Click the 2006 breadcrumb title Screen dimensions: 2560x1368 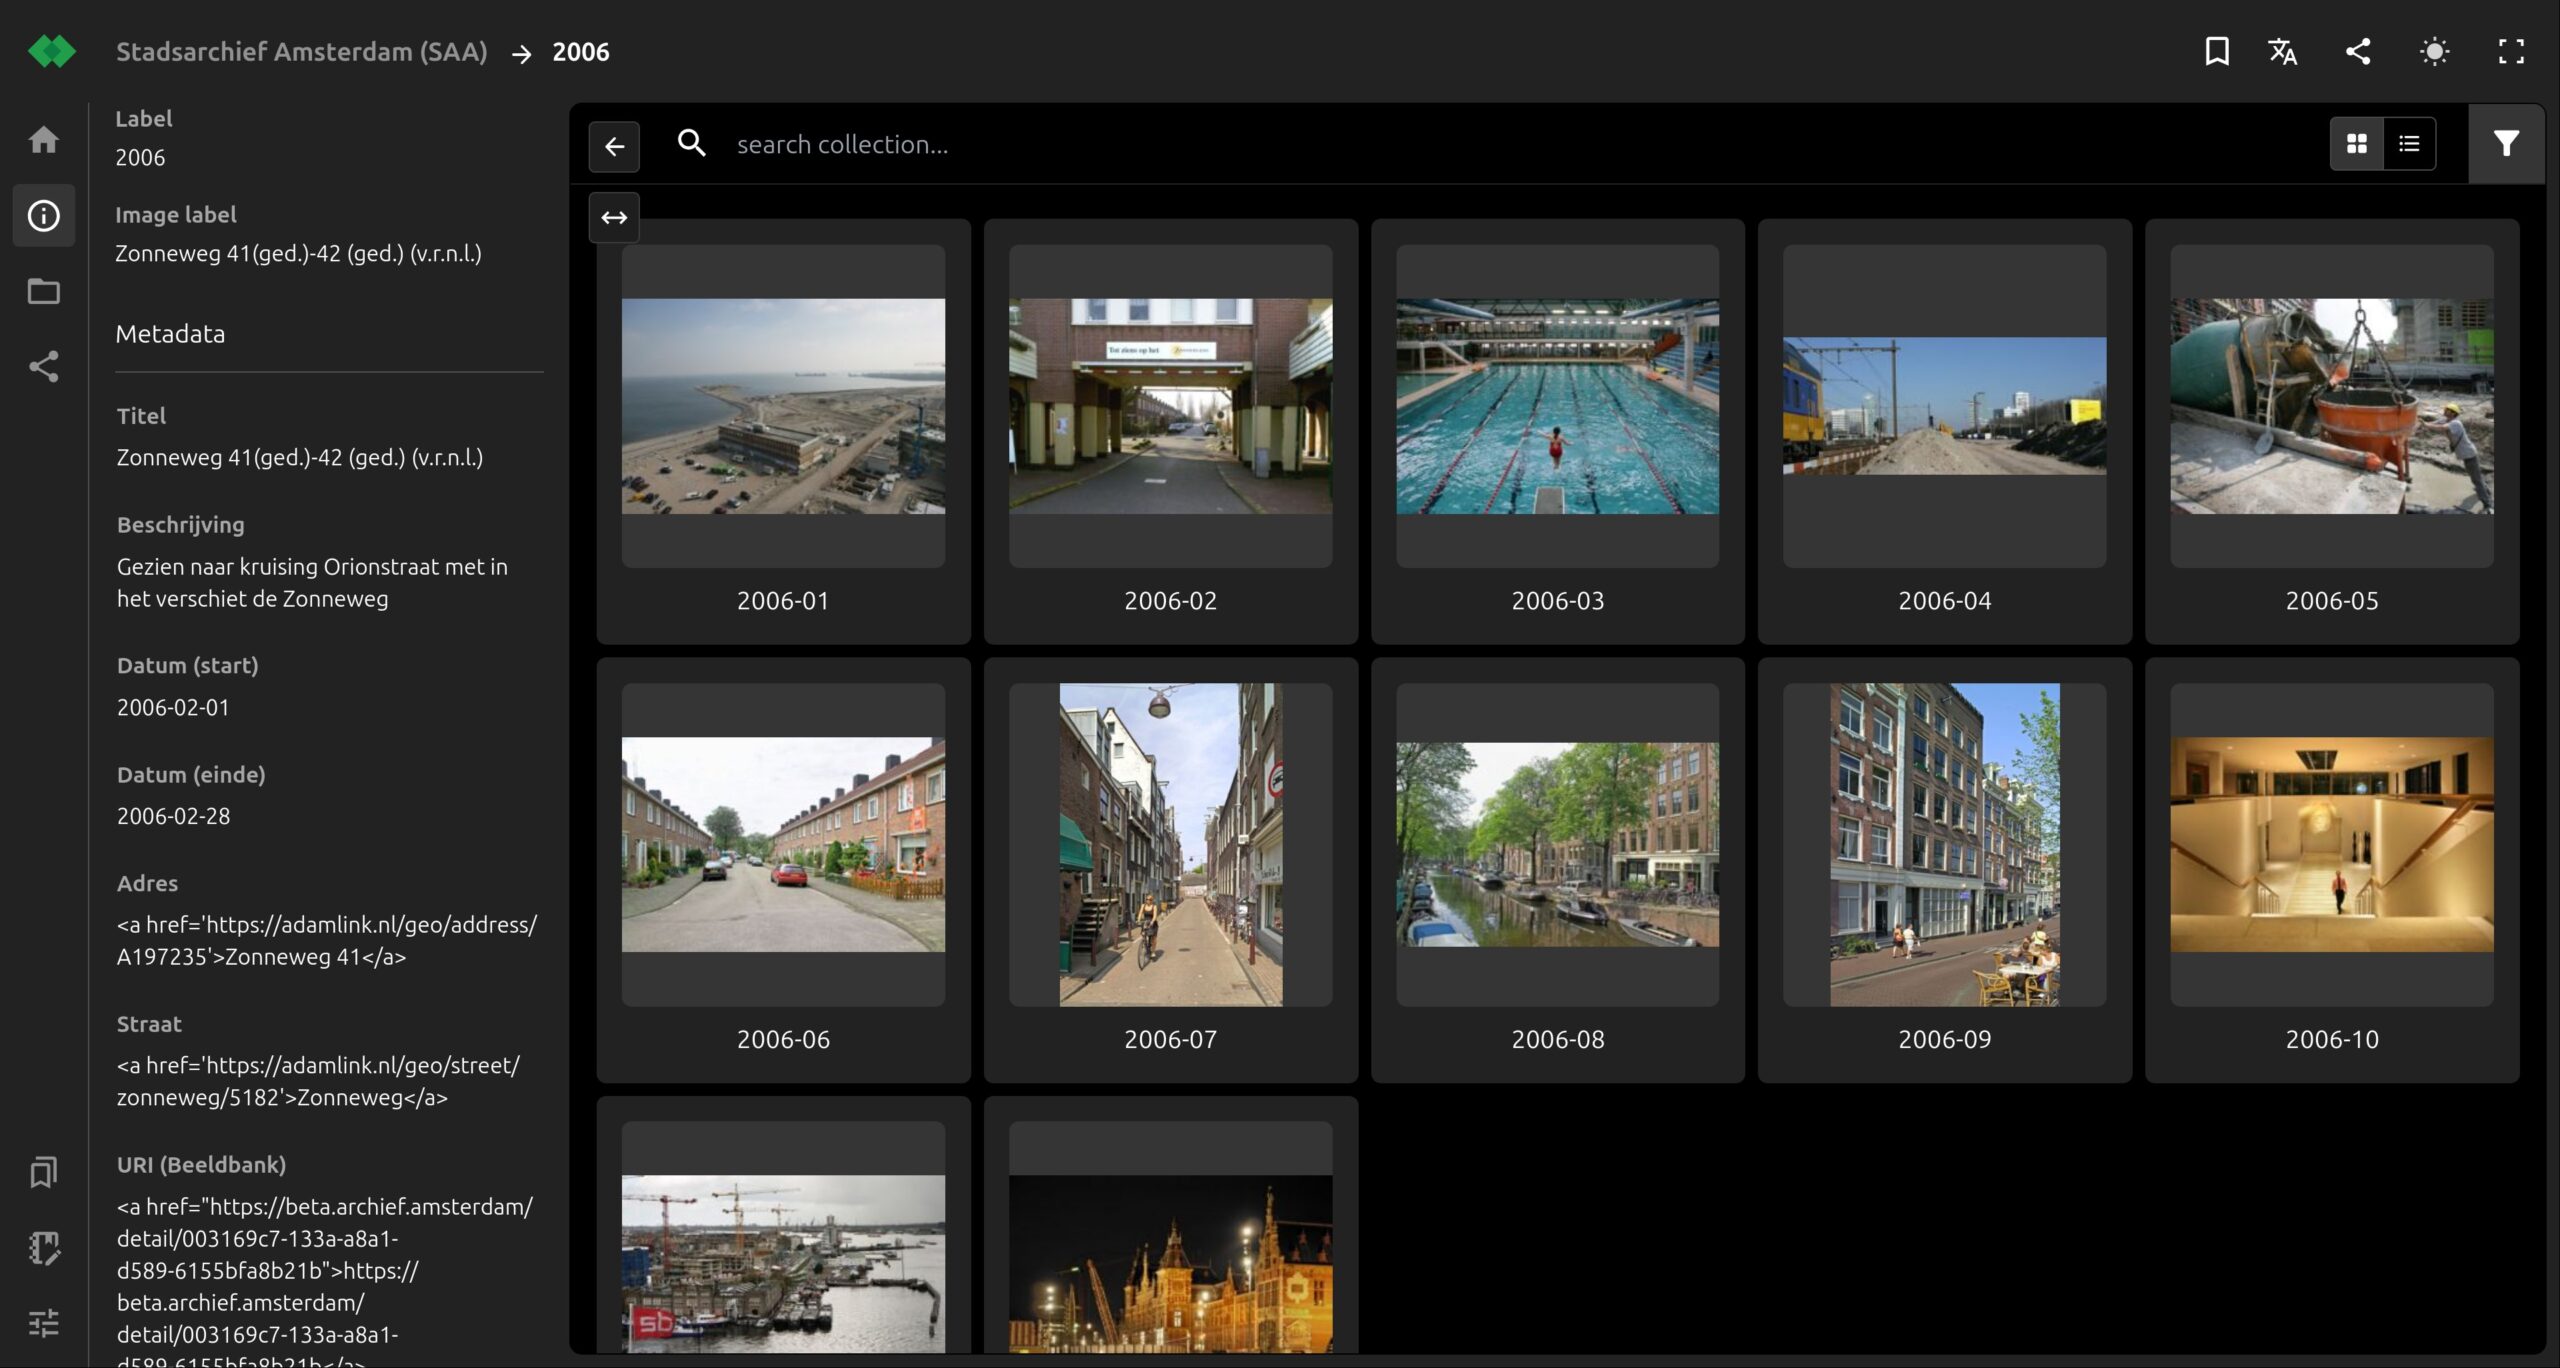tap(581, 51)
